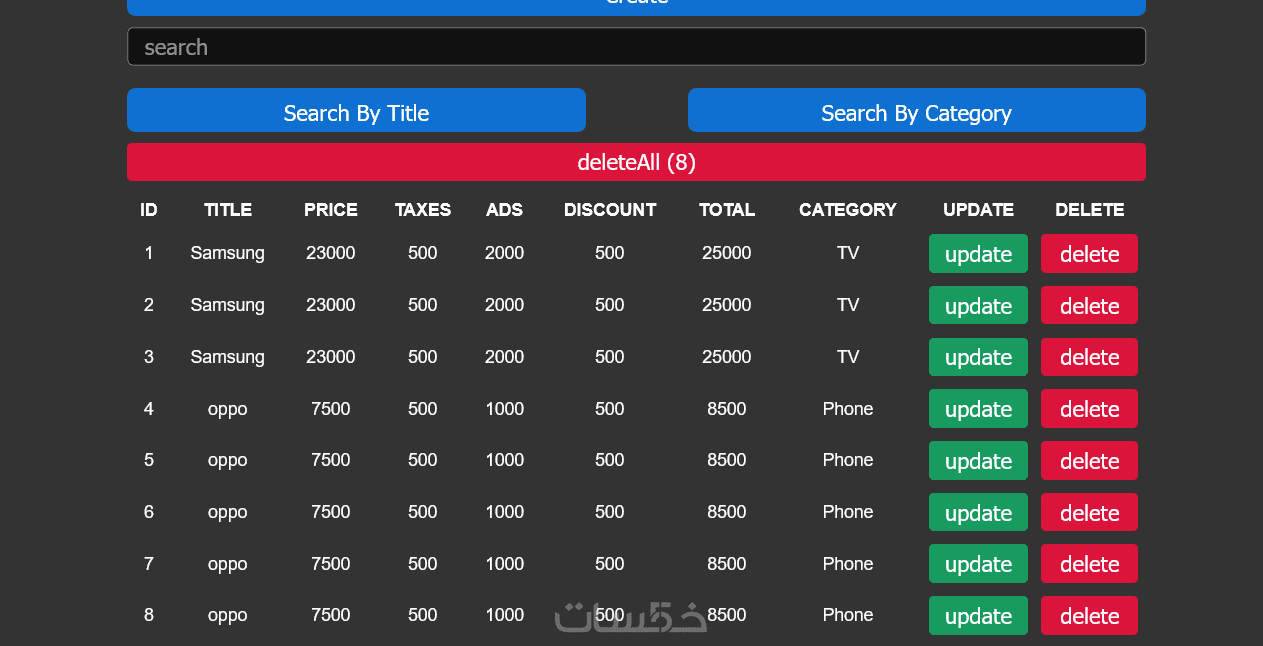The height and width of the screenshot is (646, 1263).
Task: Delete the oppo product with ID 5
Action: pos(1089,460)
